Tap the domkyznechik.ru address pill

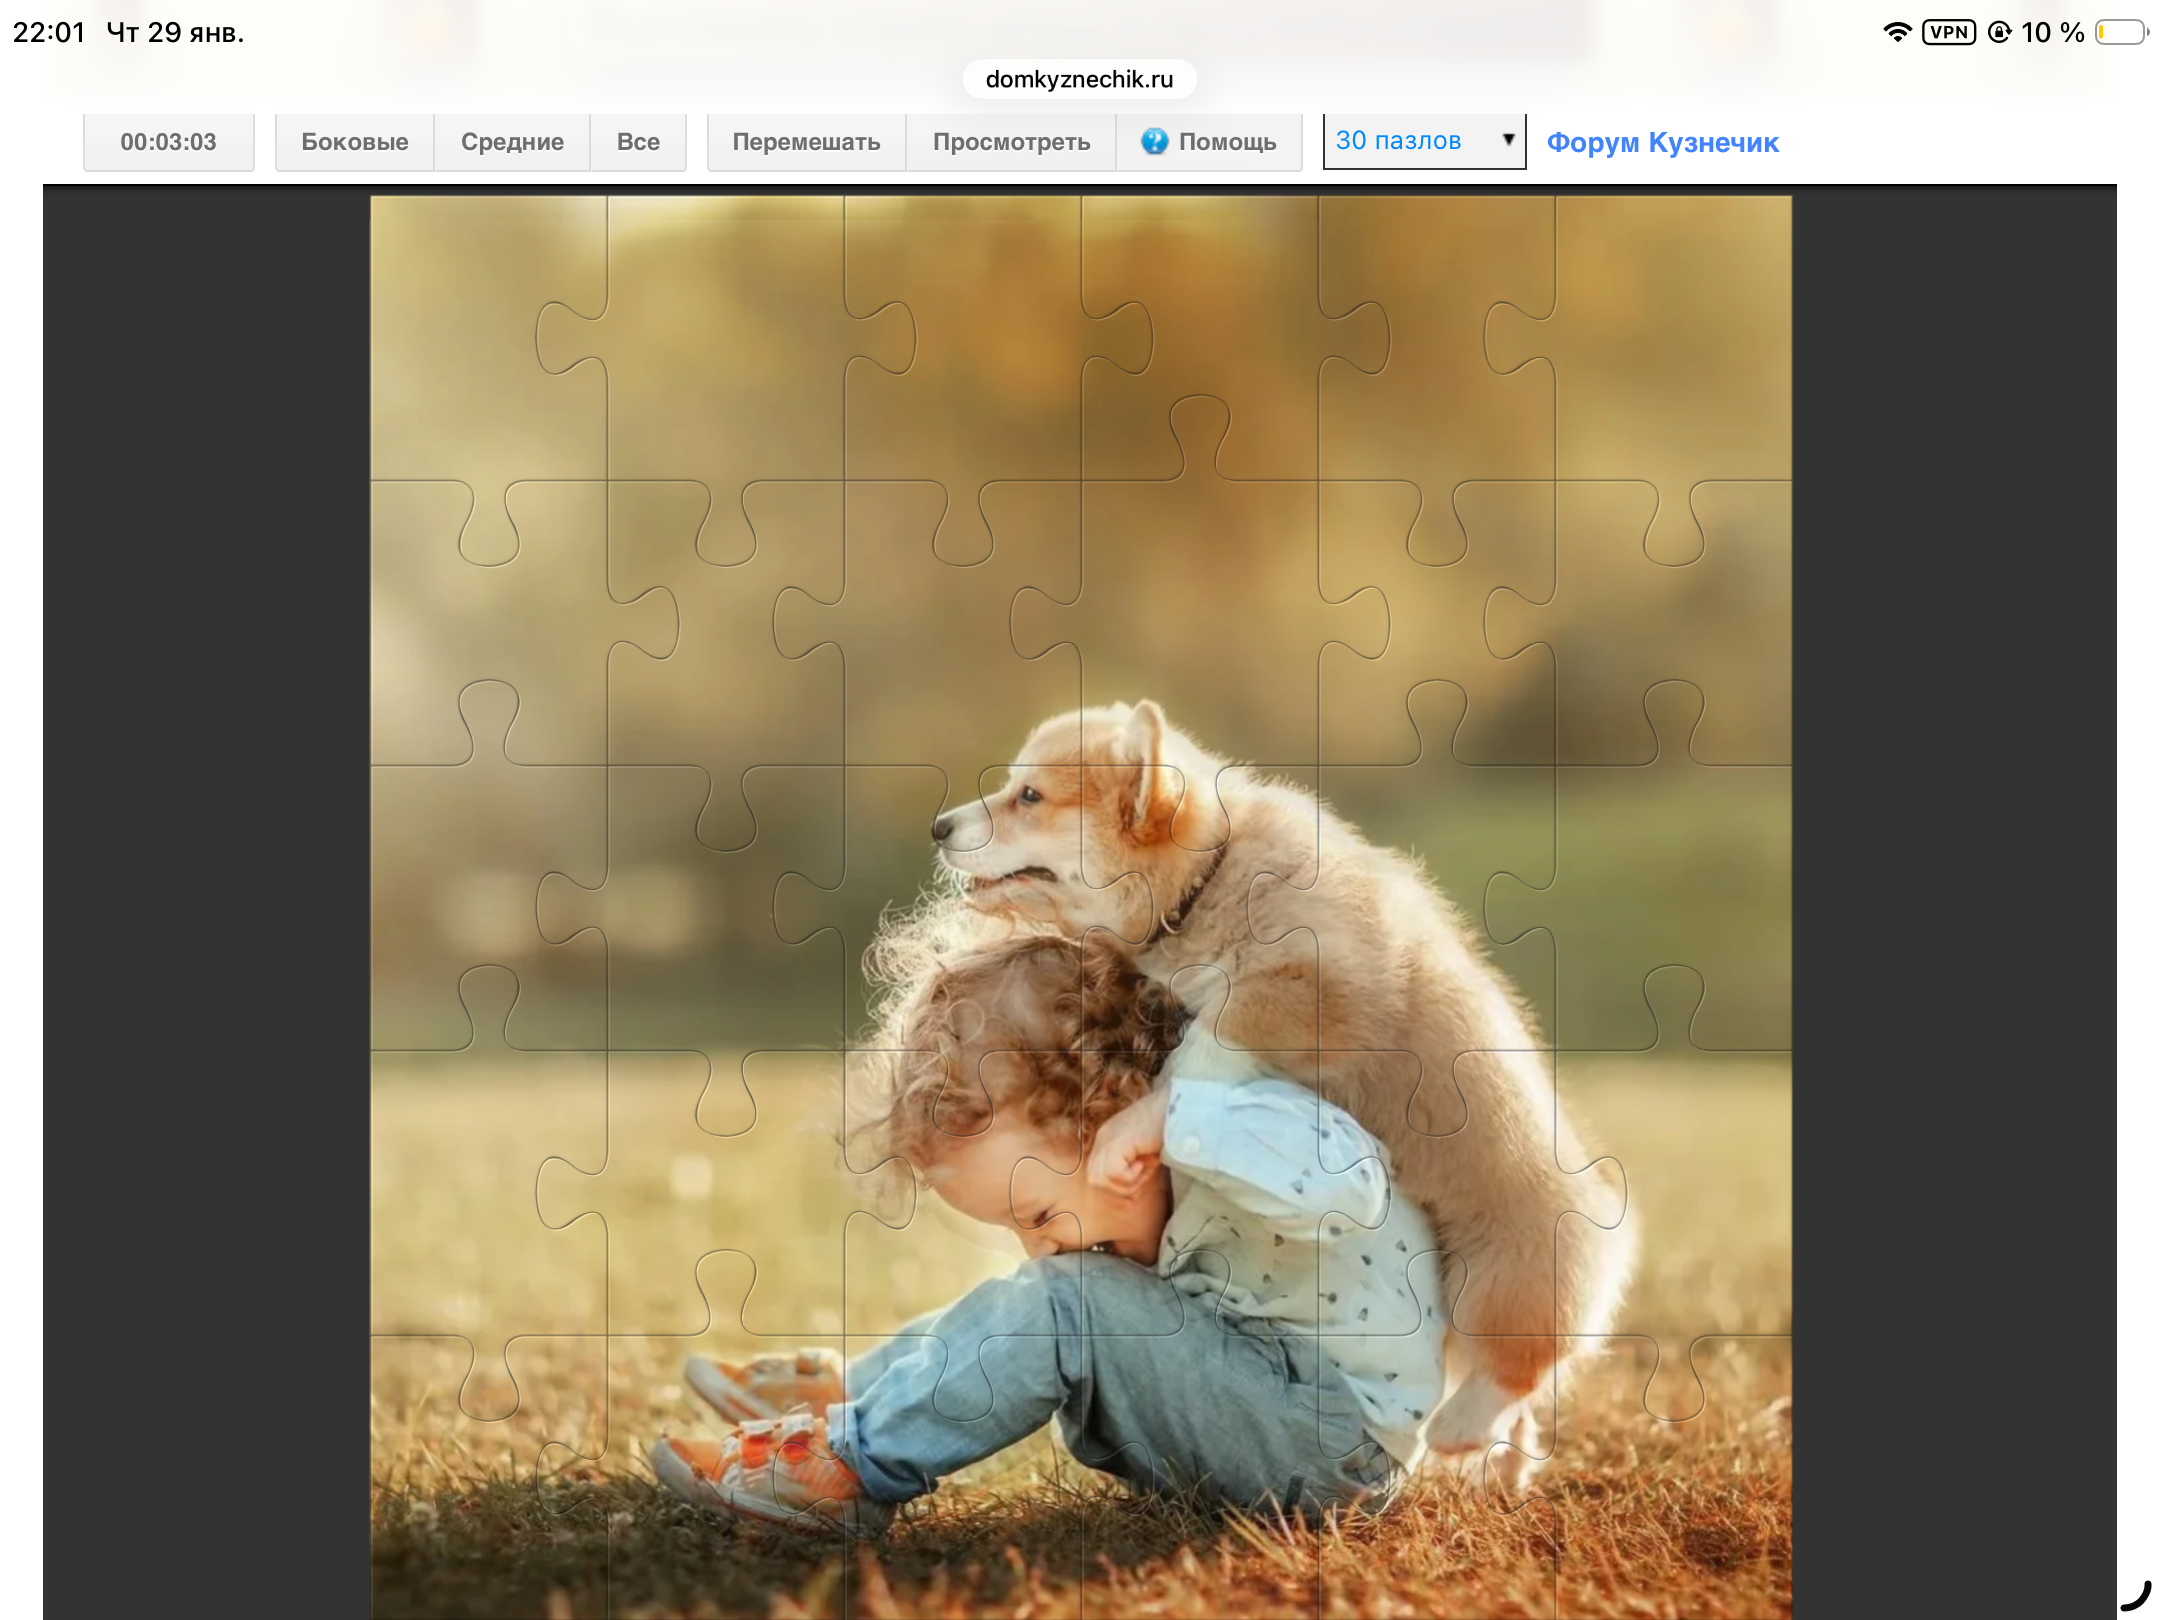(1079, 79)
